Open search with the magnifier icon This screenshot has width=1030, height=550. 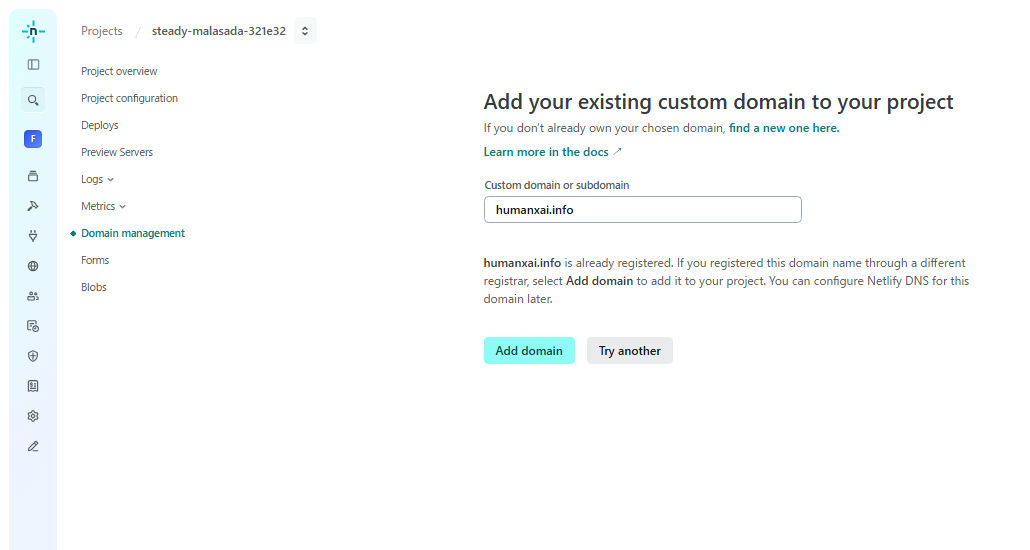33,100
